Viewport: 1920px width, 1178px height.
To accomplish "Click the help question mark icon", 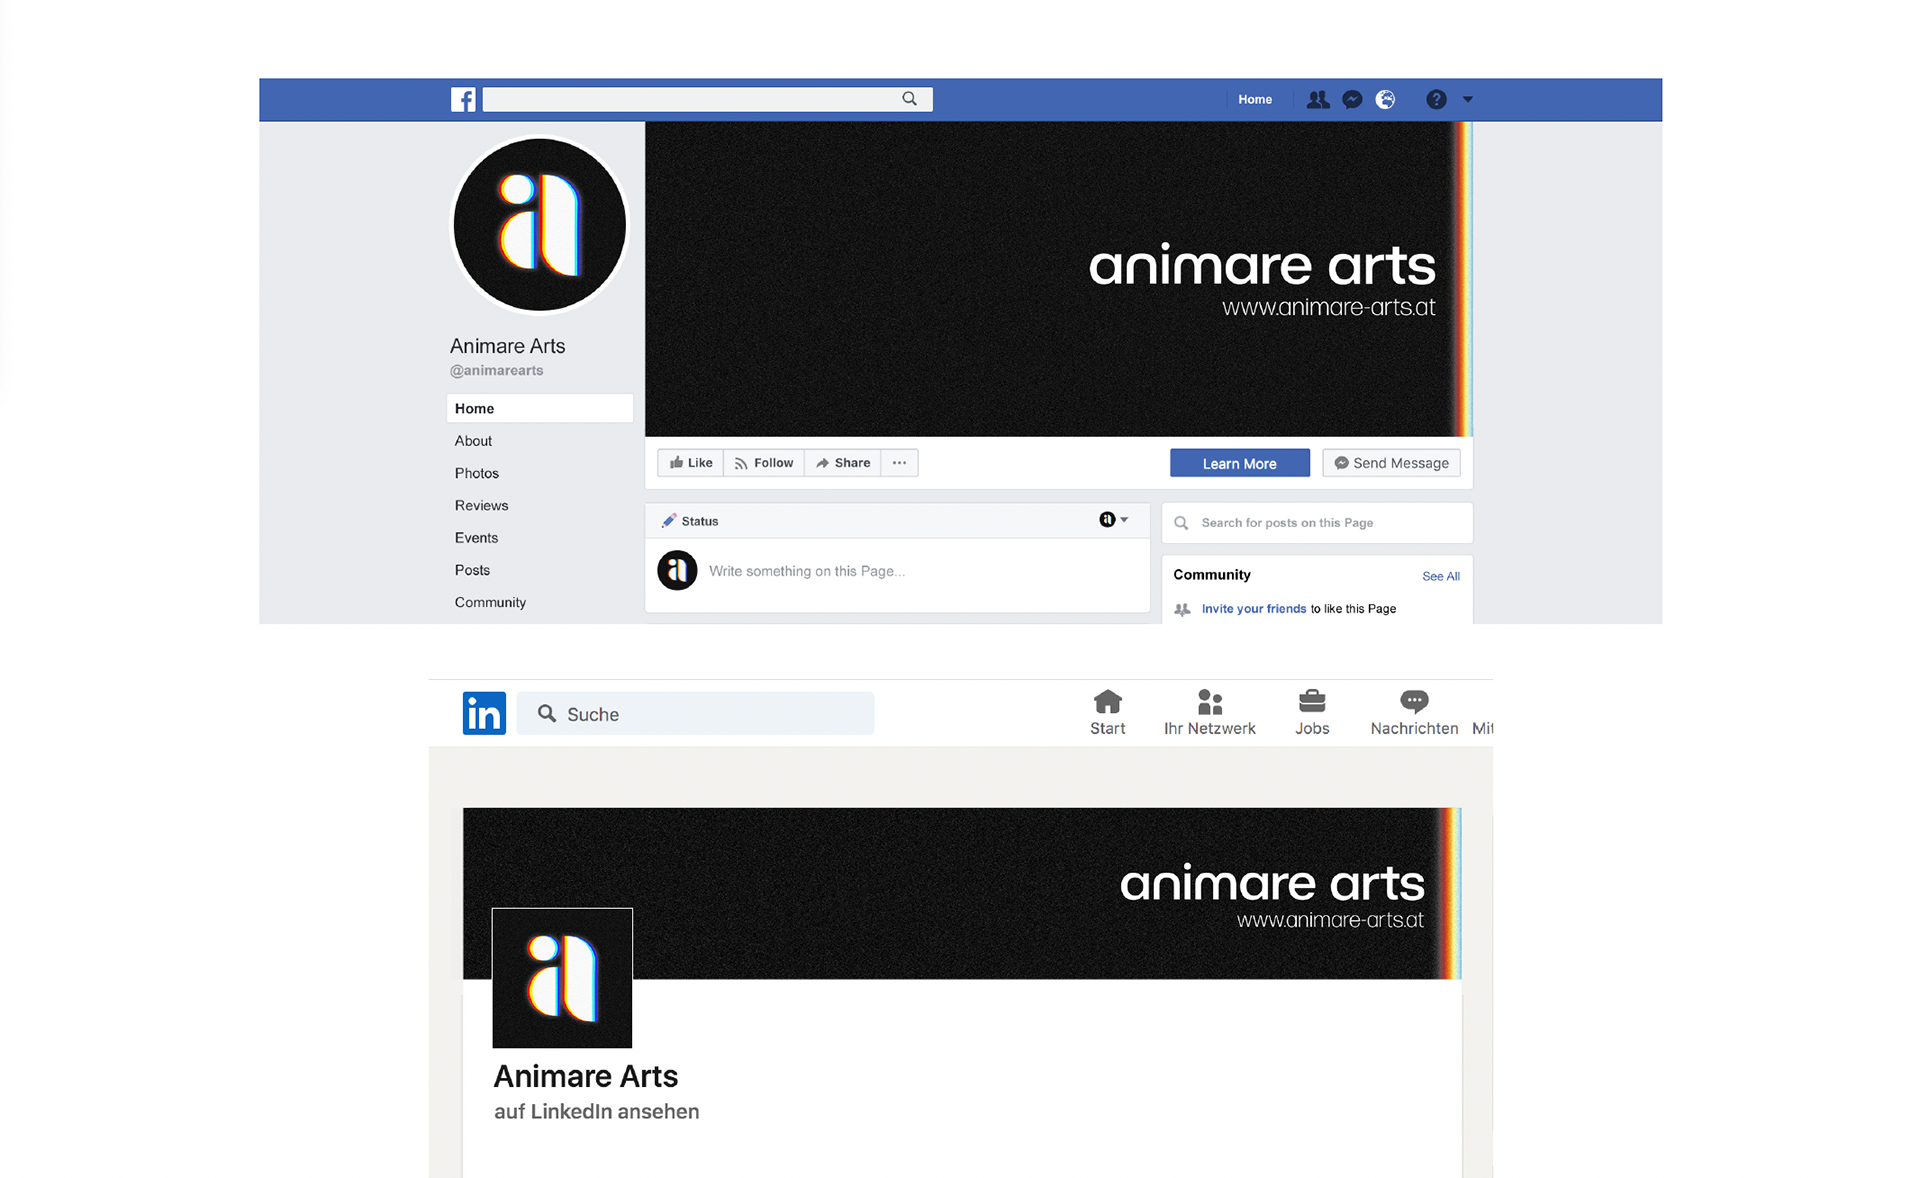I will (x=1436, y=100).
